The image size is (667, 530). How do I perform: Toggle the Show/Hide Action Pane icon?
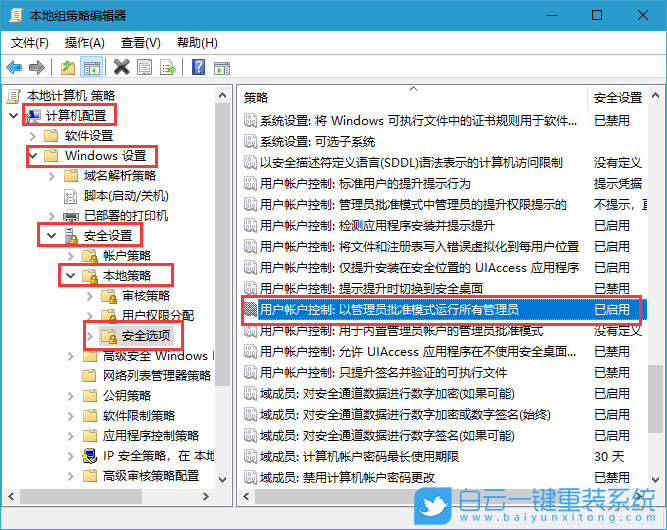click(x=221, y=67)
